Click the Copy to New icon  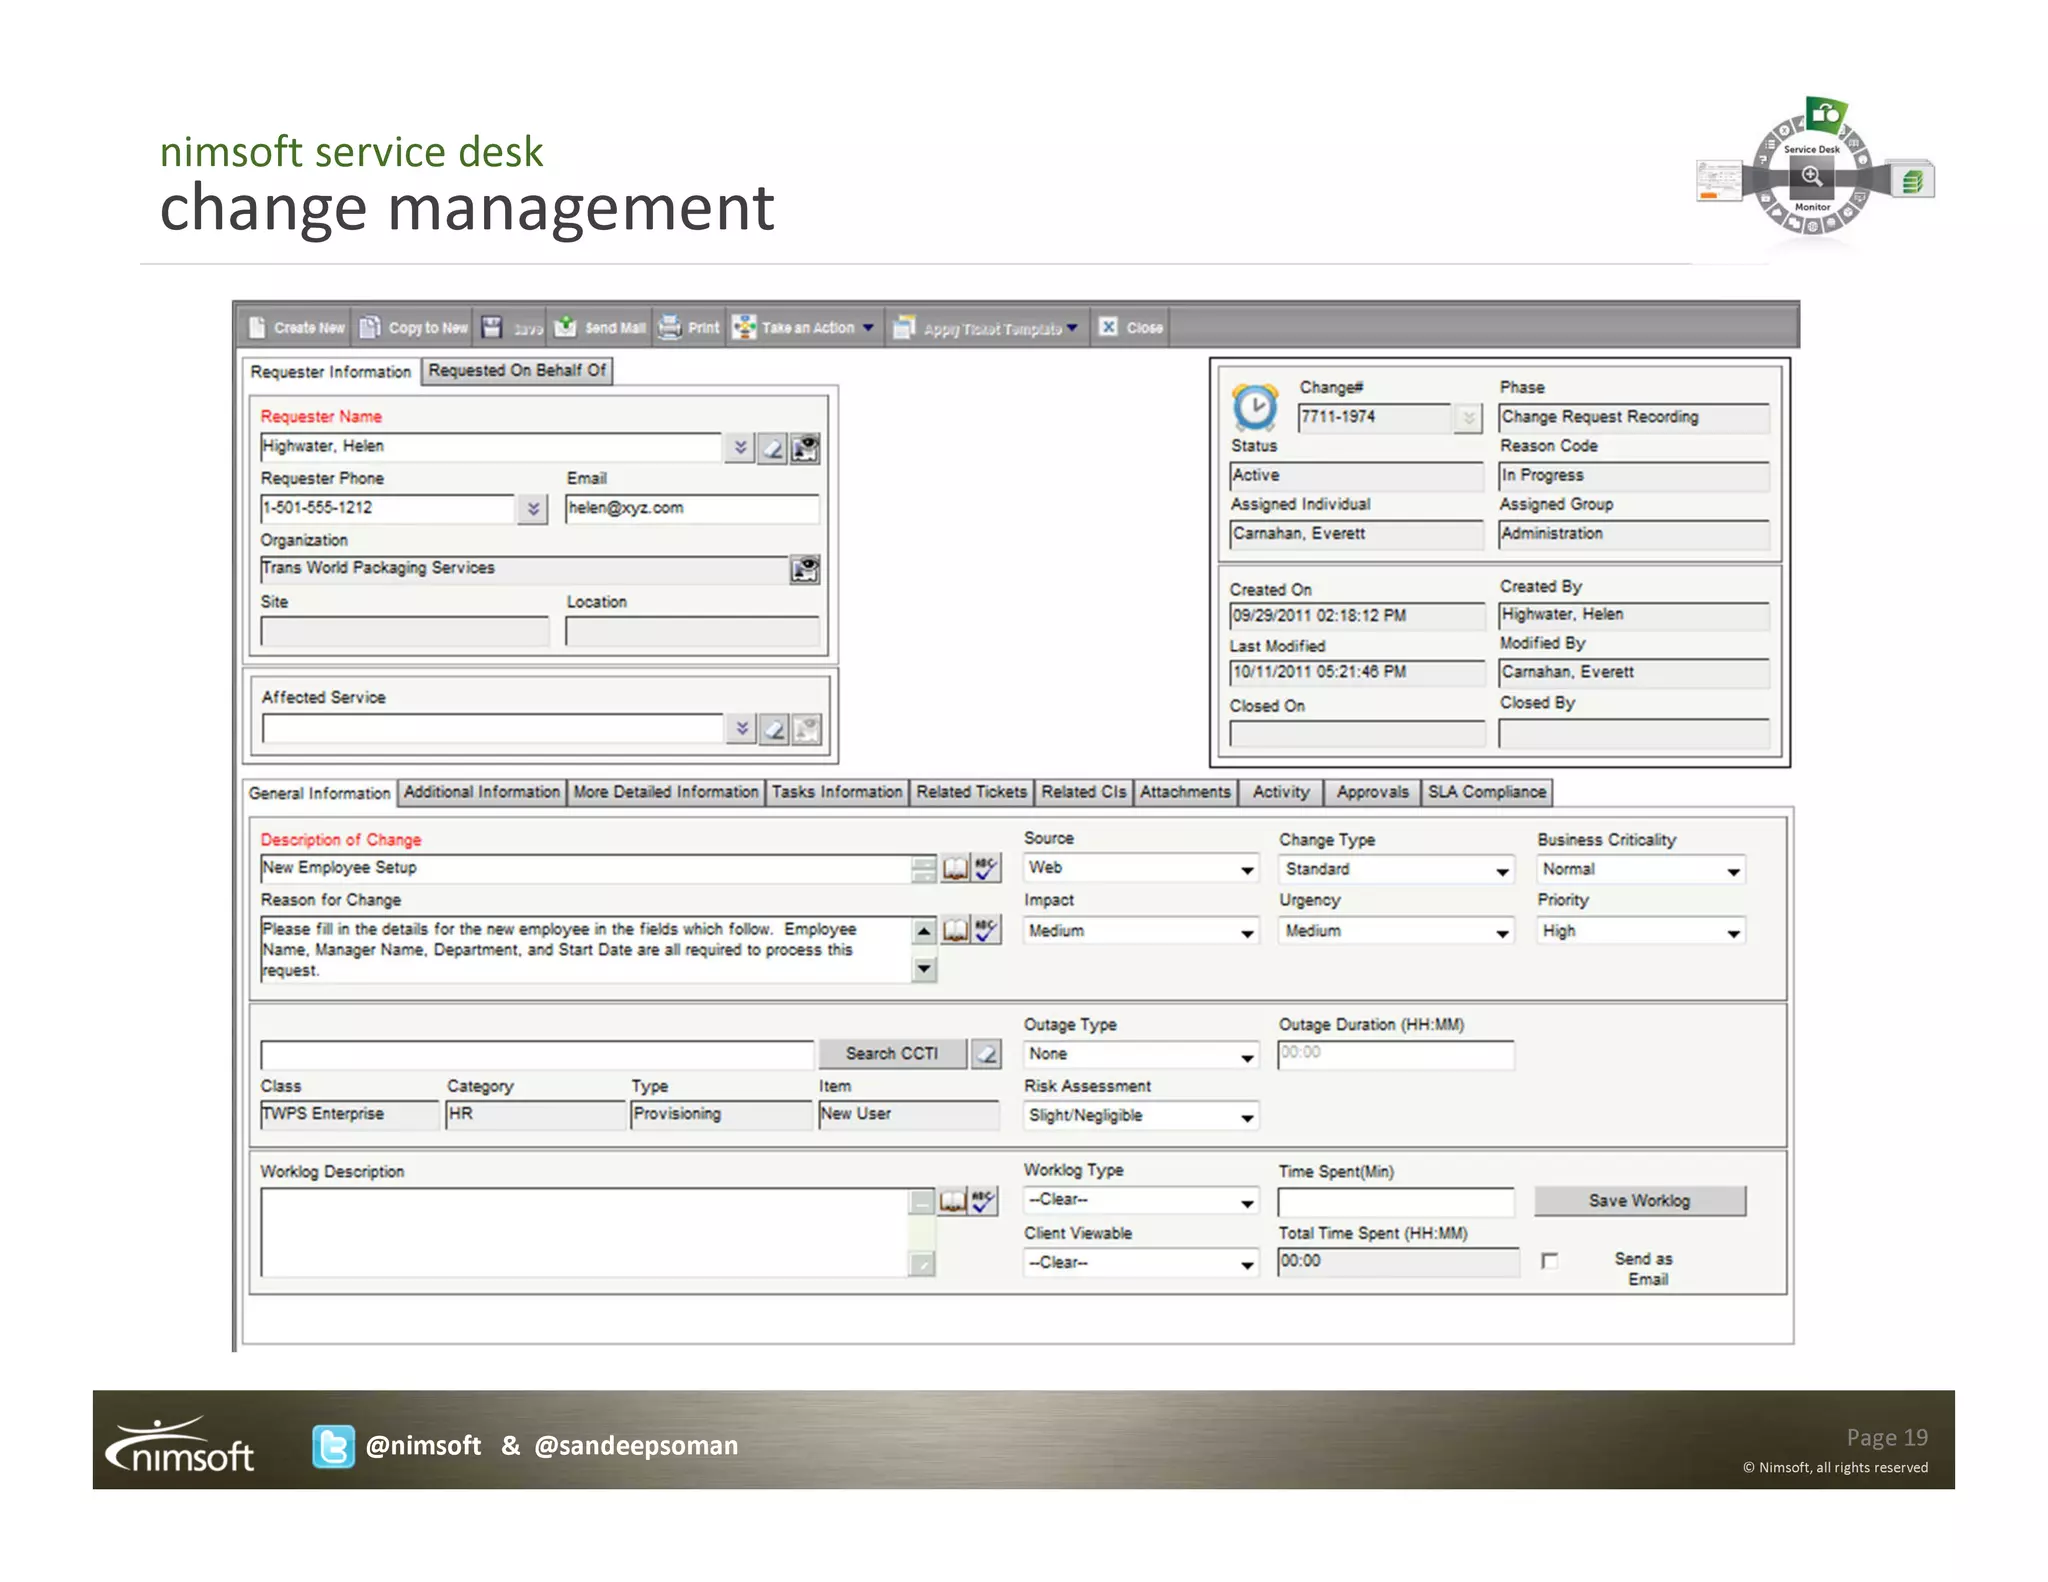[x=370, y=327]
